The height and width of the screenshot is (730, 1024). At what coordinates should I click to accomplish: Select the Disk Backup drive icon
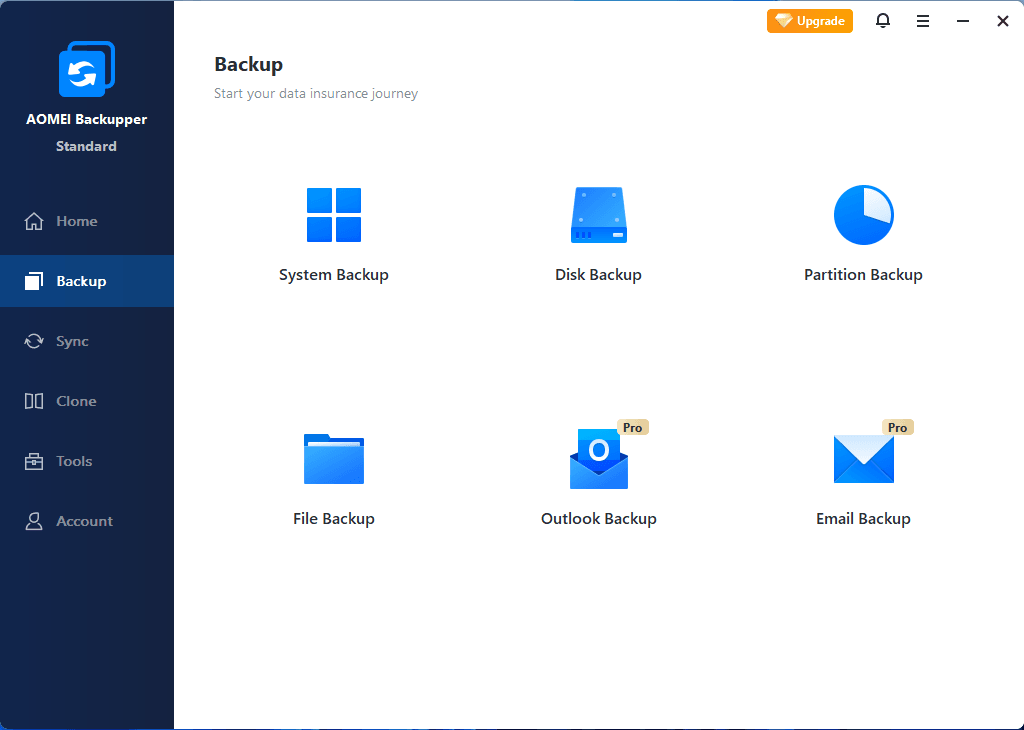point(598,215)
